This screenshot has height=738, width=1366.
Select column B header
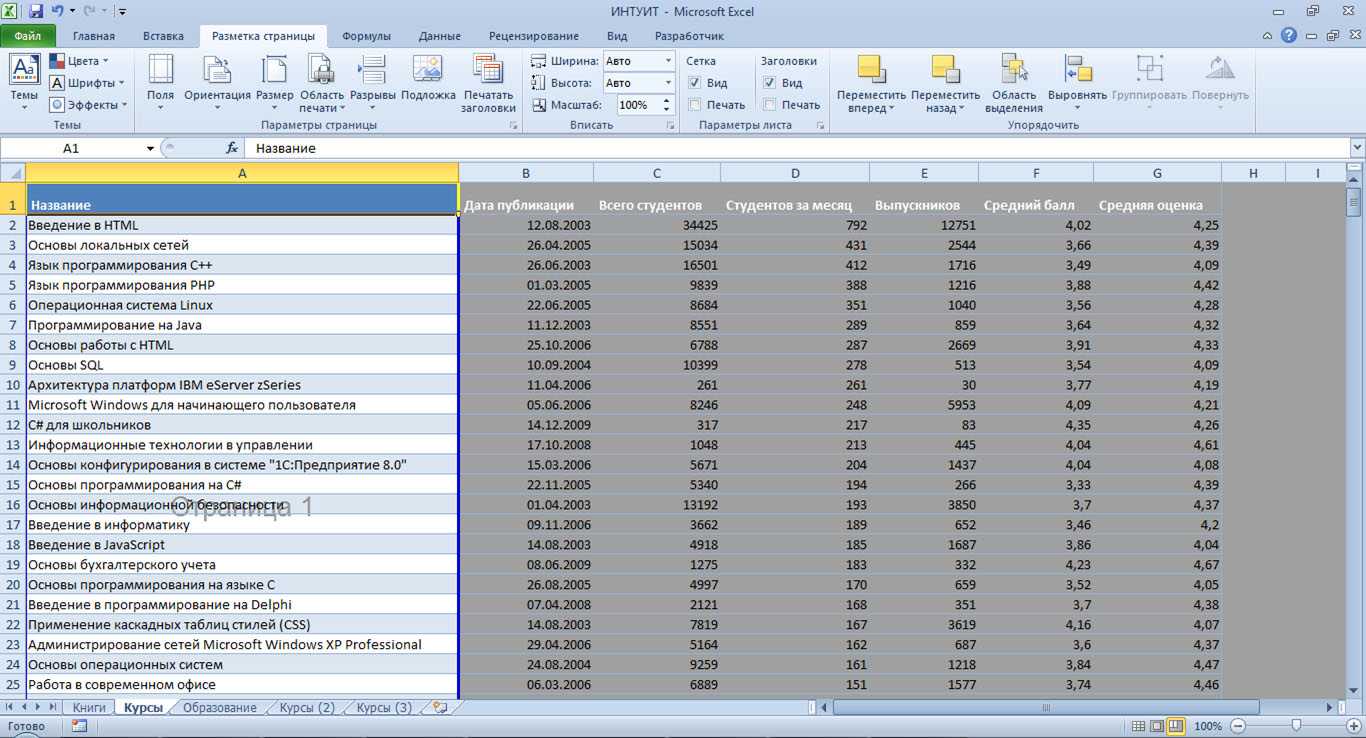click(x=526, y=173)
